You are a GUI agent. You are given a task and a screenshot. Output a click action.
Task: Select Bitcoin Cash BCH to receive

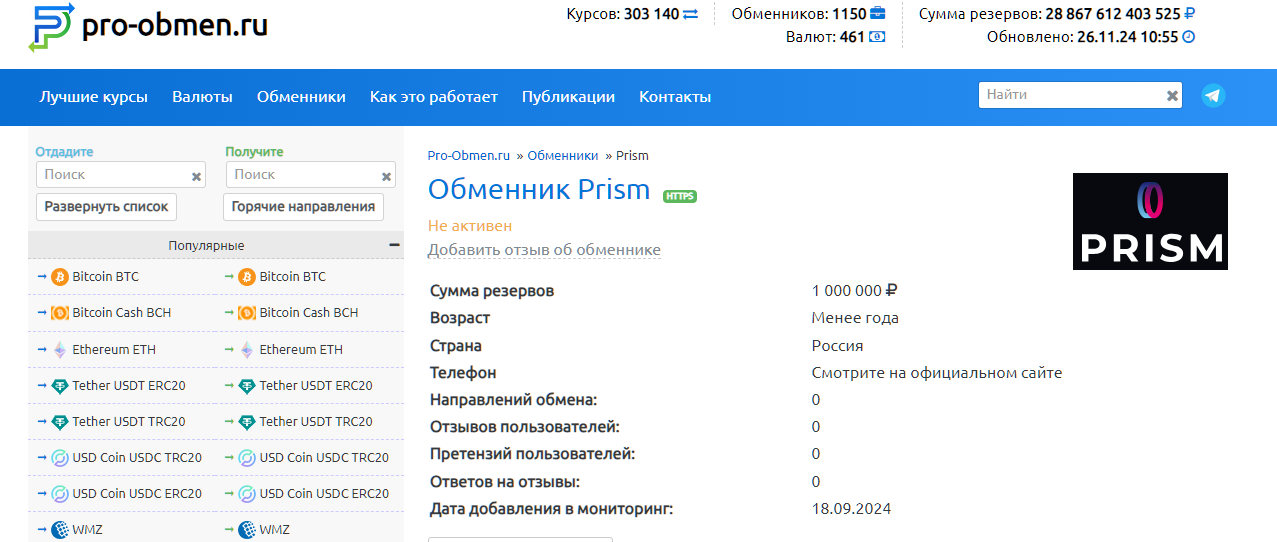pos(309,313)
